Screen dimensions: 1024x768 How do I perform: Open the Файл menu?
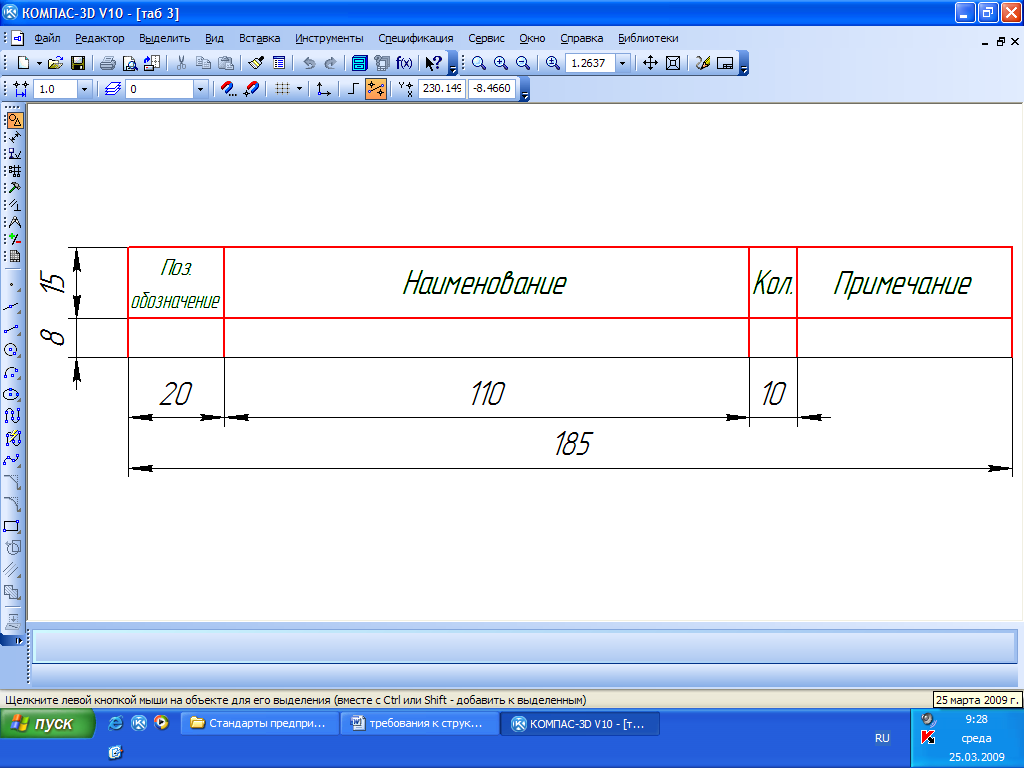coord(47,38)
